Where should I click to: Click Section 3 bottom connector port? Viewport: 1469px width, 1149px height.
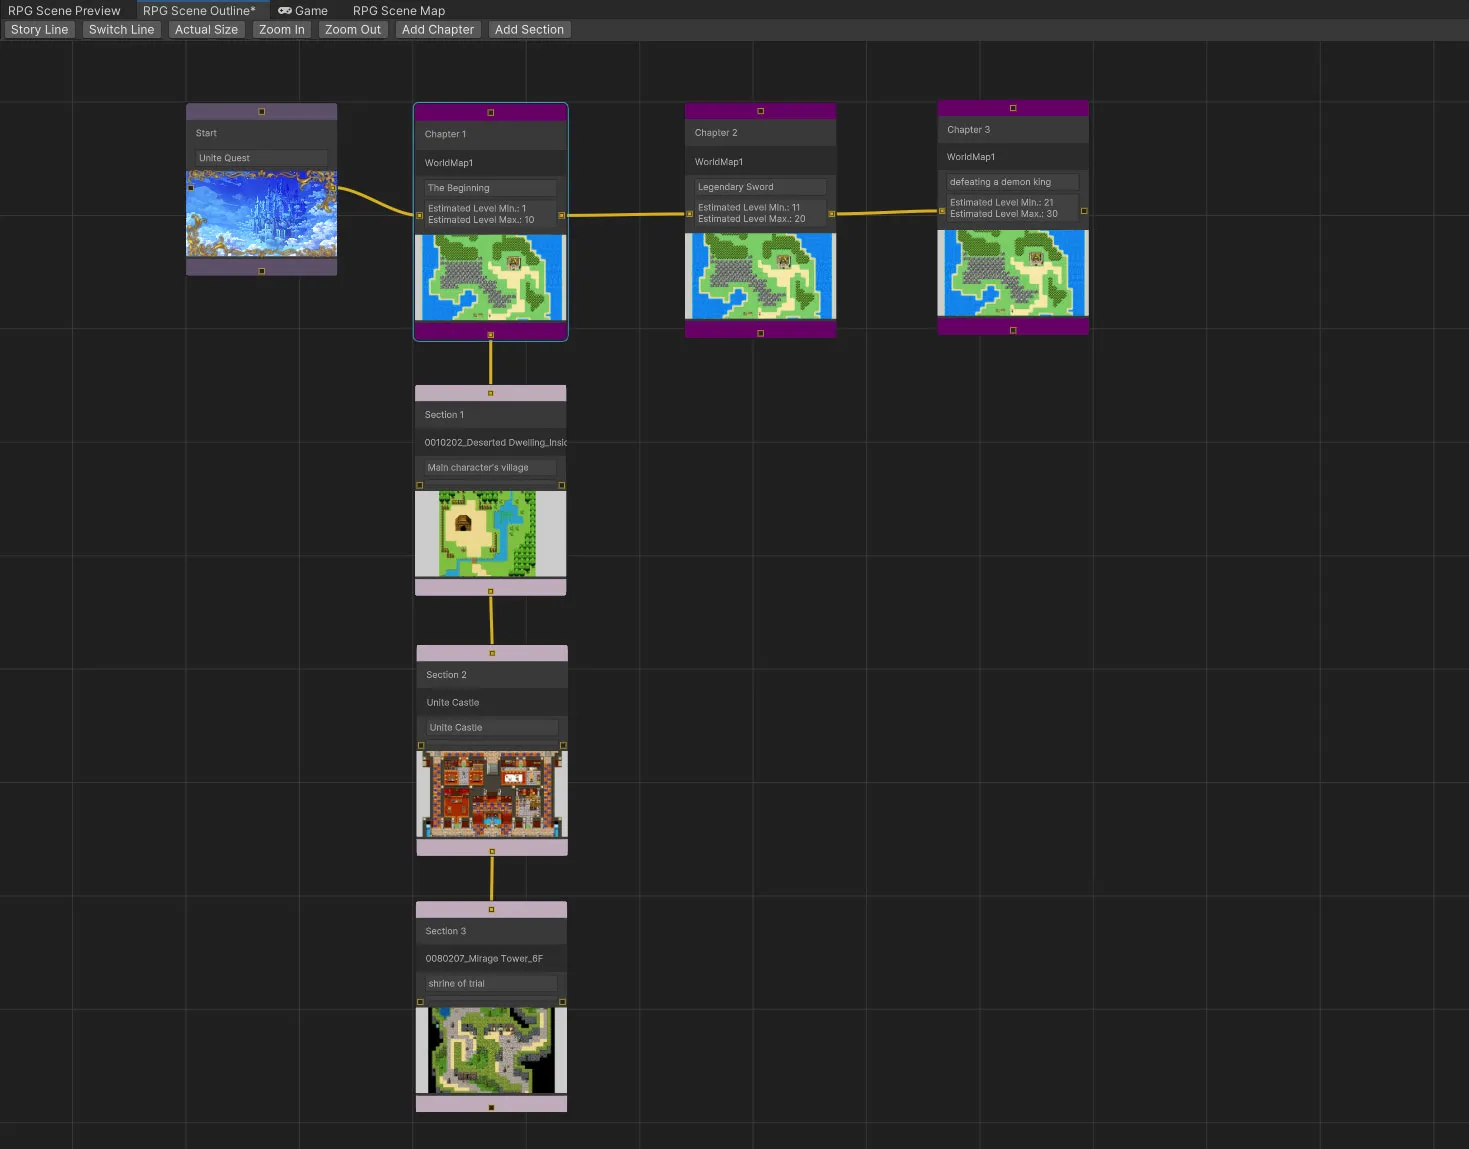click(491, 1107)
